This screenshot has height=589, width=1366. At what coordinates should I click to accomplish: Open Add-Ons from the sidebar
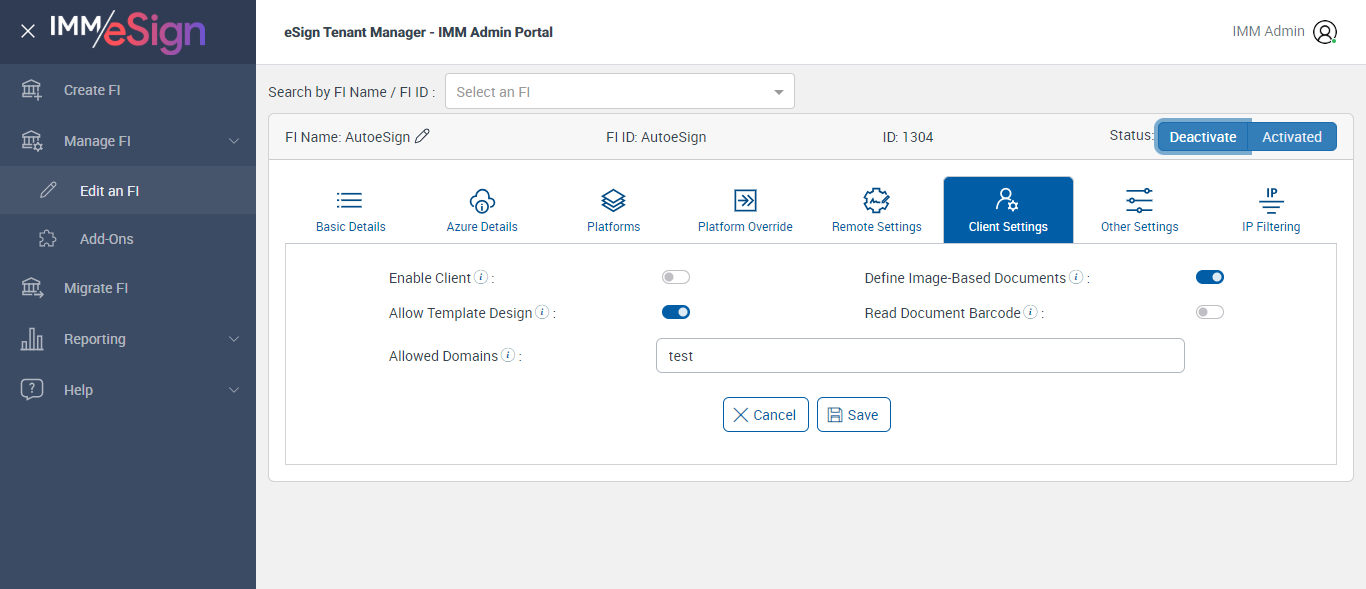(106, 239)
